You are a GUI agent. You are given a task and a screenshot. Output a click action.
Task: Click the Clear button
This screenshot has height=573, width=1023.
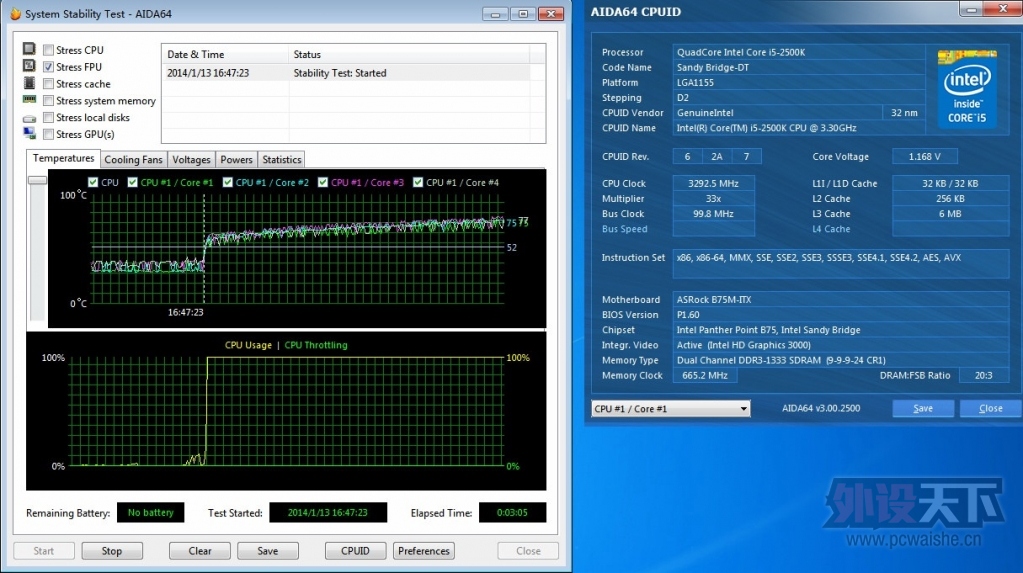point(200,551)
